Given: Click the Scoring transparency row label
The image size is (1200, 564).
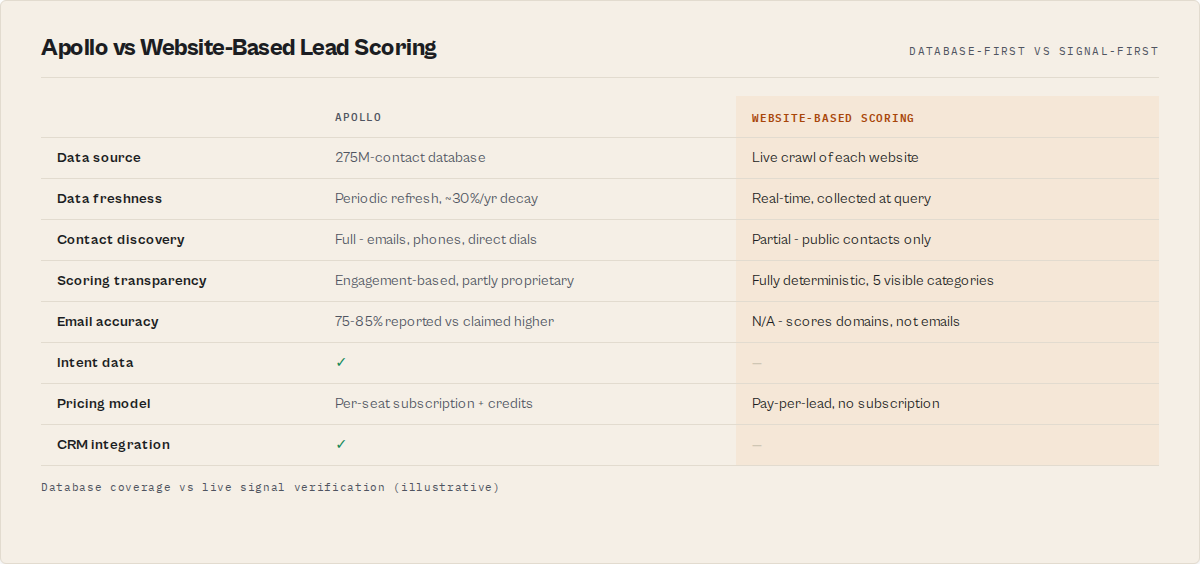Looking at the screenshot, I should pos(132,280).
